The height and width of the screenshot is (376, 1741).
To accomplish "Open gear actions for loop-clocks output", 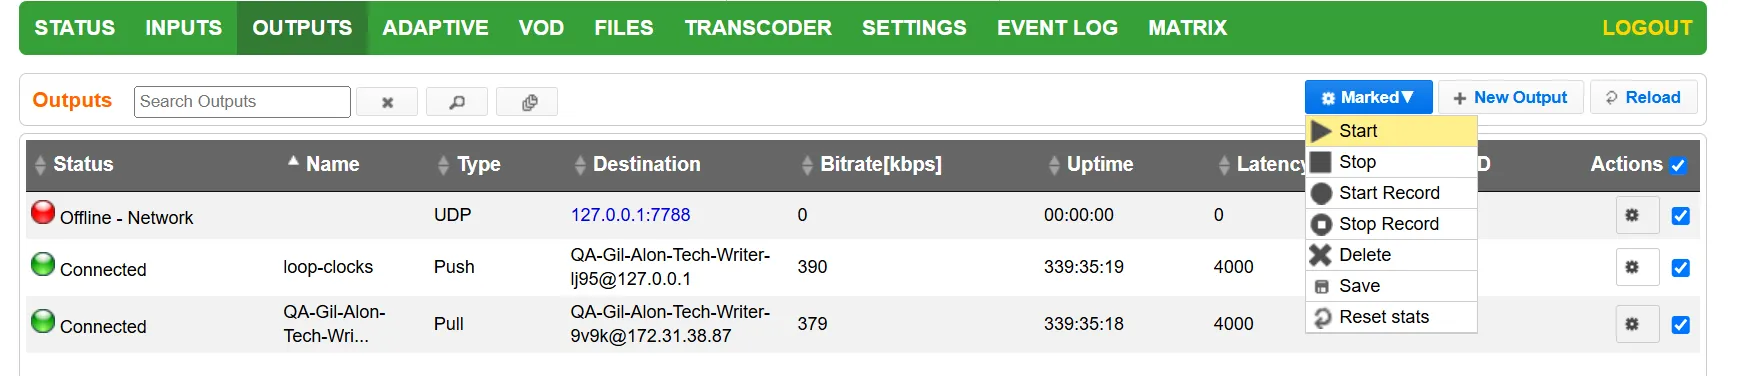I will pyautogui.click(x=1637, y=267).
